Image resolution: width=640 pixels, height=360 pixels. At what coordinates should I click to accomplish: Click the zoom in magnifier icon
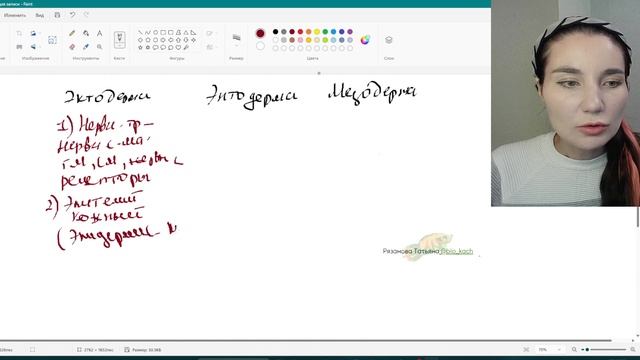633,350
